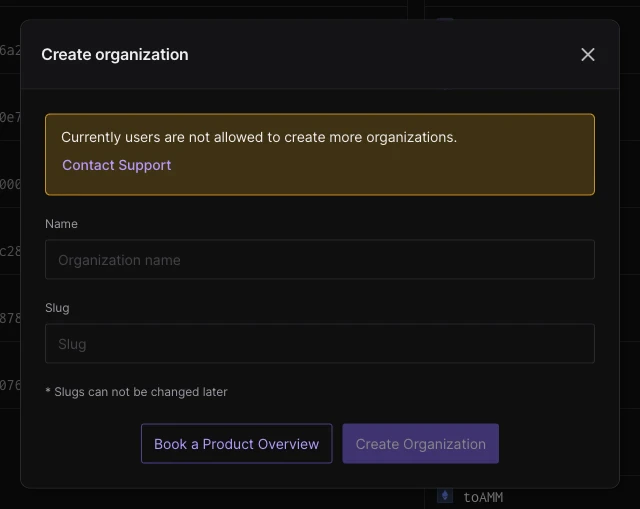Click the Slug field label
This screenshot has height=509, width=640.
(x=57, y=308)
